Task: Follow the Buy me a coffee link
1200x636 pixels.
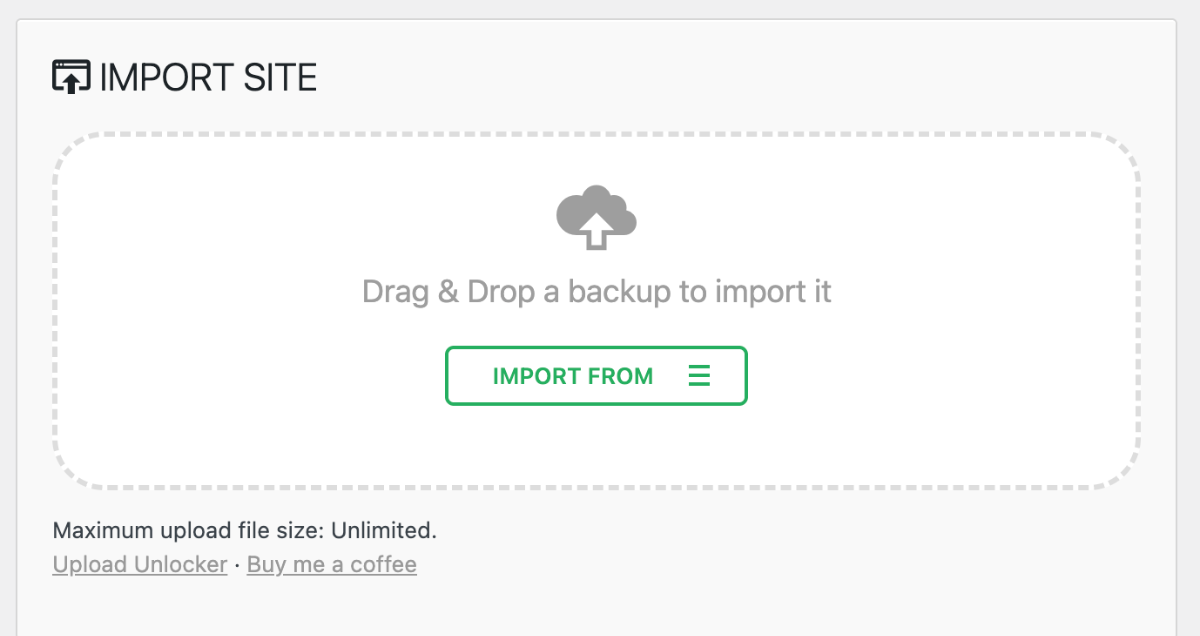Action: click(331, 564)
